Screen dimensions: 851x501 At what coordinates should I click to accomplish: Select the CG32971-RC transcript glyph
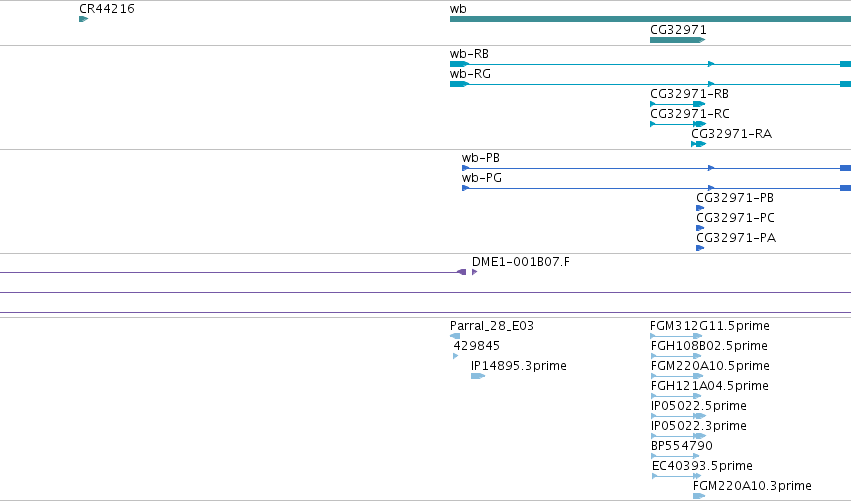[678, 124]
